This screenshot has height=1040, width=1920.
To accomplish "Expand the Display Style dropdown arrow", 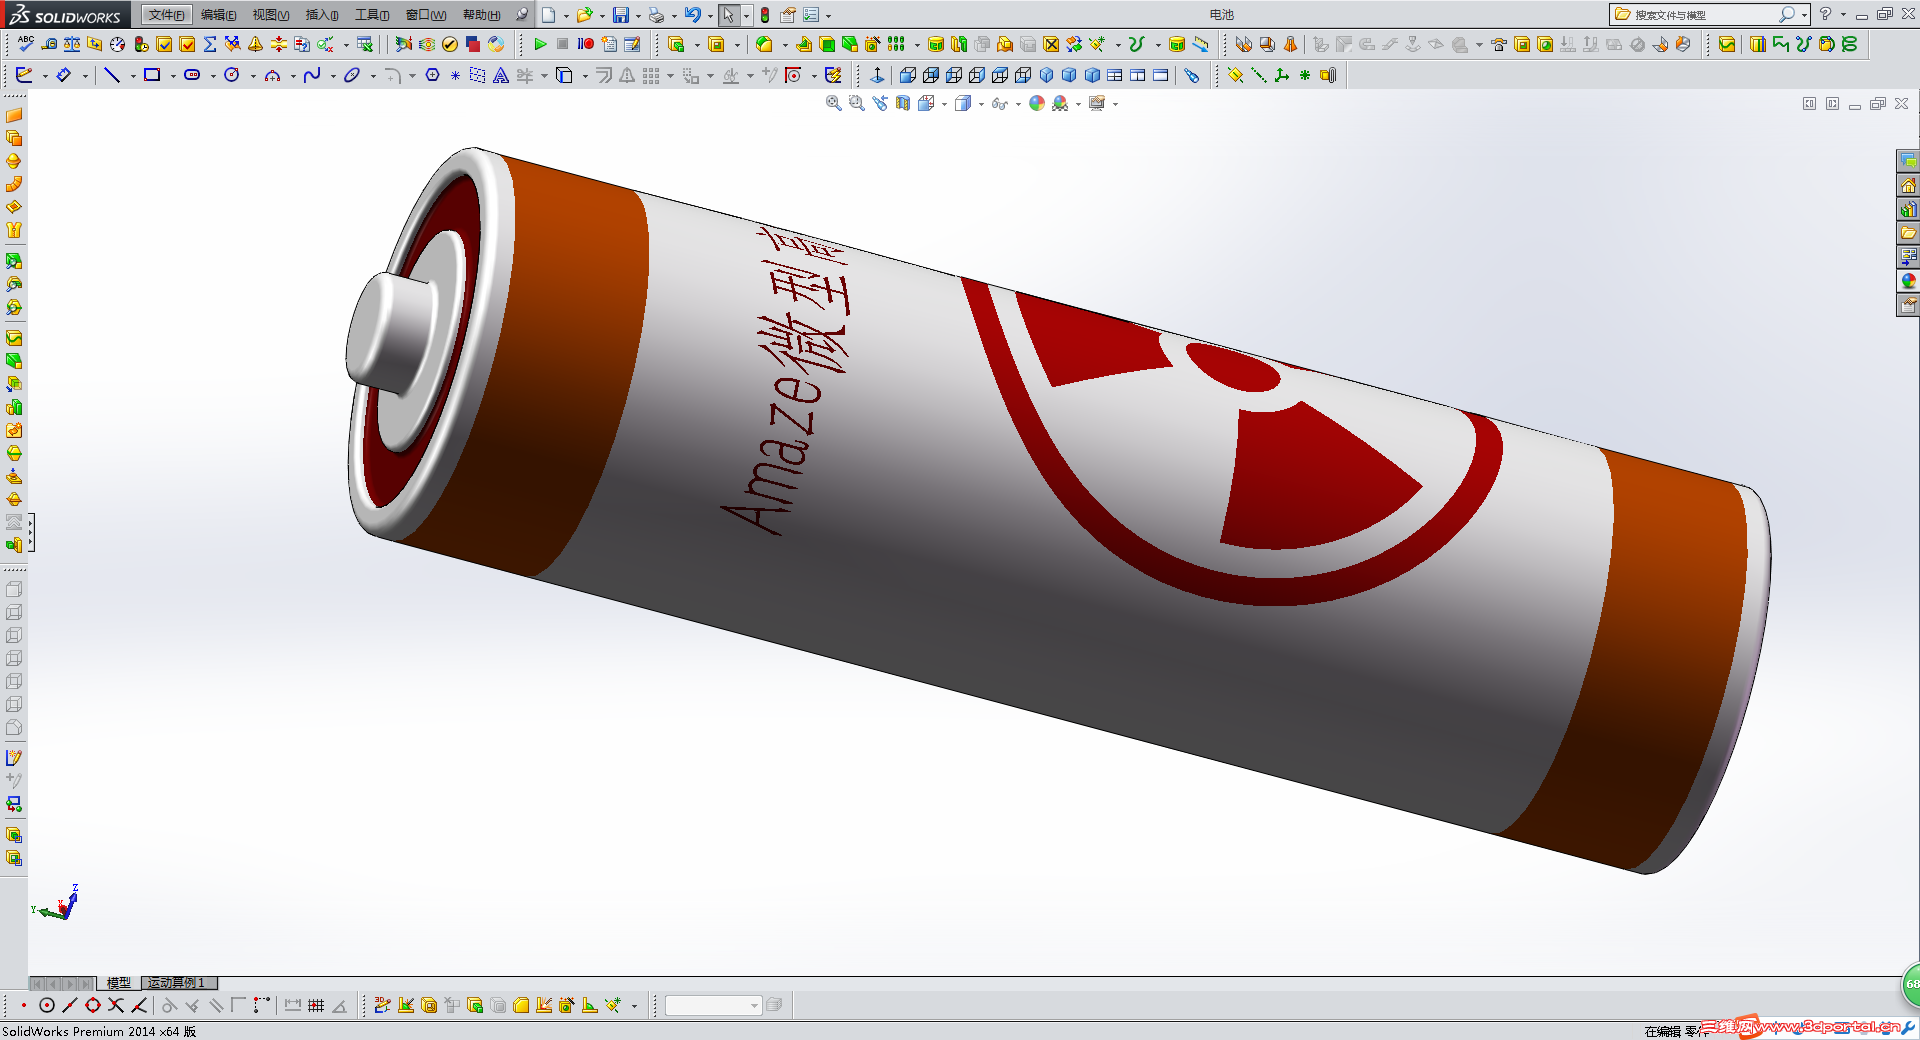I will click(x=981, y=104).
